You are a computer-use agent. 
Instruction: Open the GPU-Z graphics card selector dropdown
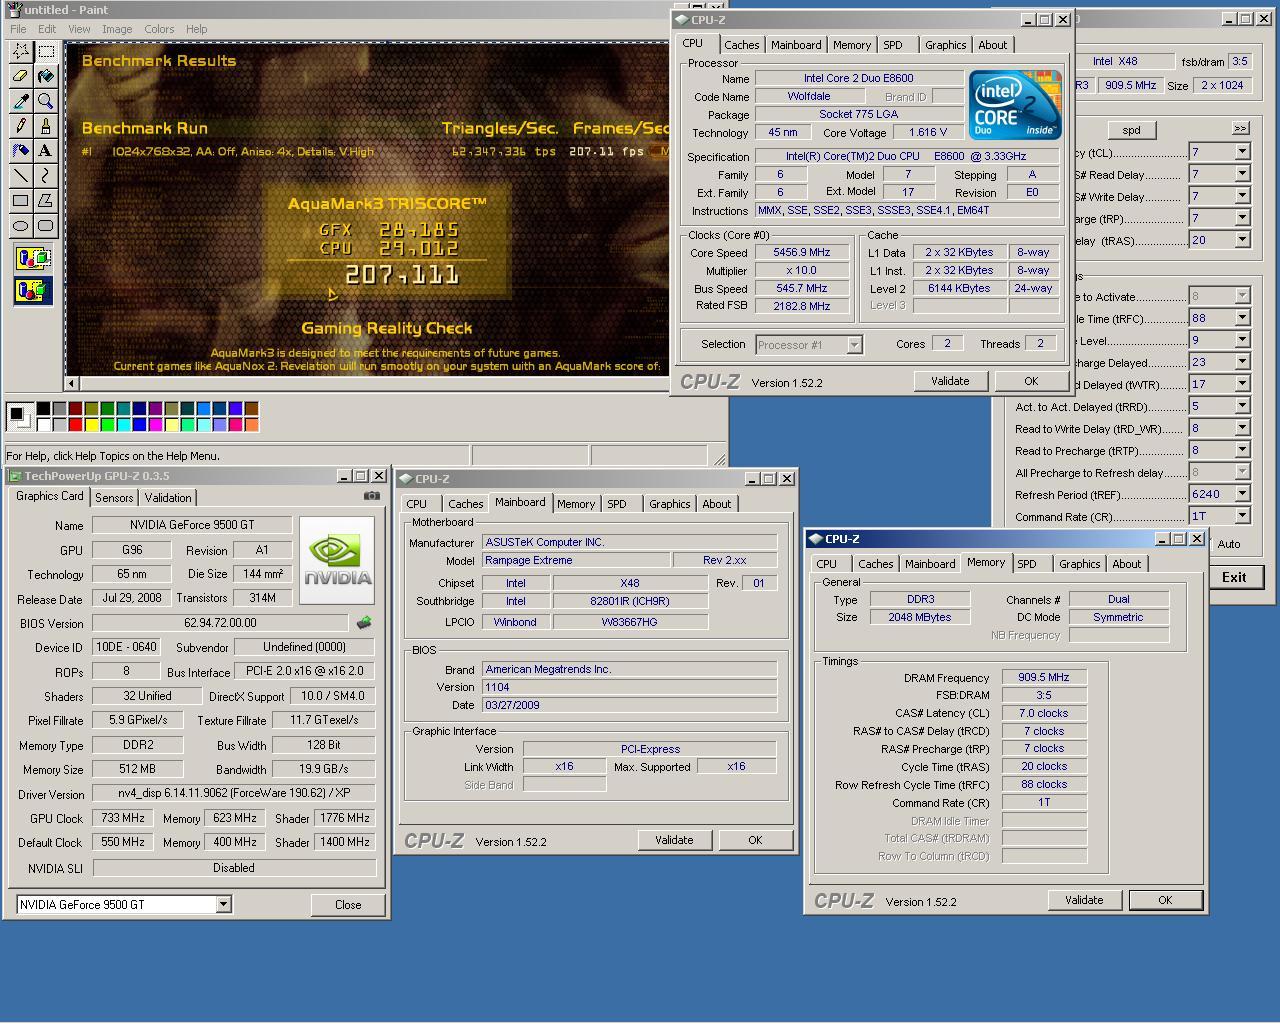(223, 904)
